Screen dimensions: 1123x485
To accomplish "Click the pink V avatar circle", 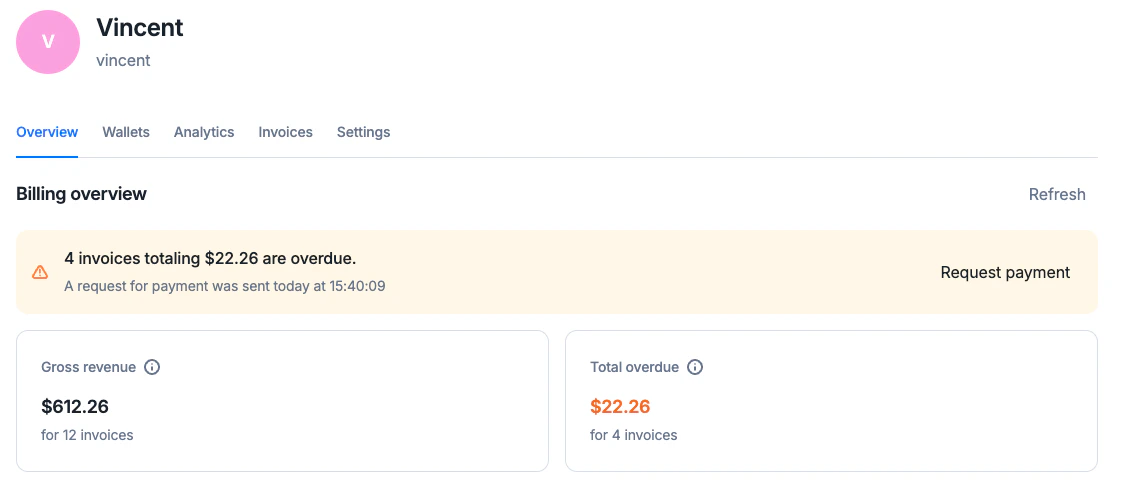I will [48, 42].
